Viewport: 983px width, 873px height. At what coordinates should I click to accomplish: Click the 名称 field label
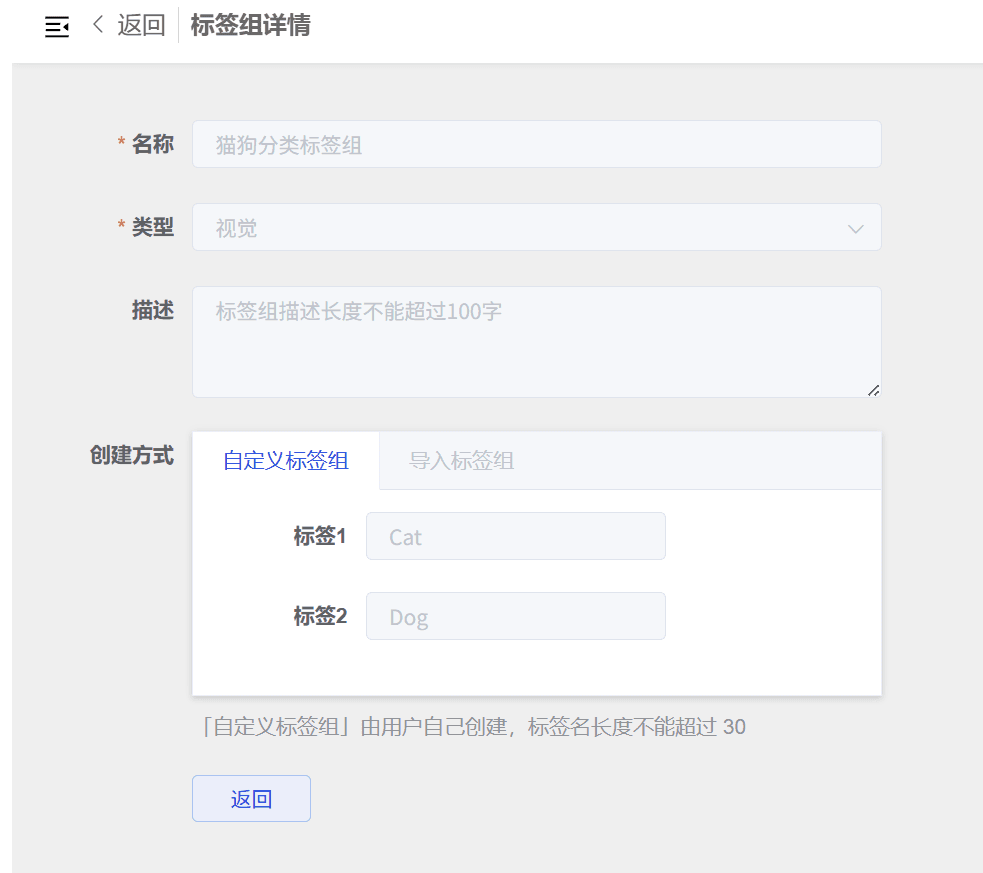pyautogui.click(x=153, y=145)
